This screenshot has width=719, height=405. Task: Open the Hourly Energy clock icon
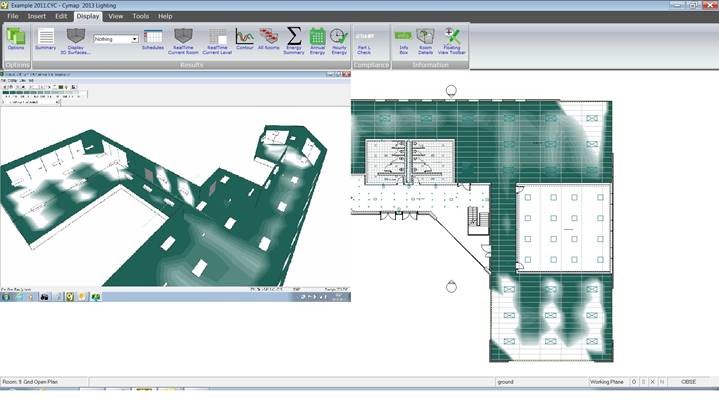click(x=339, y=41)
